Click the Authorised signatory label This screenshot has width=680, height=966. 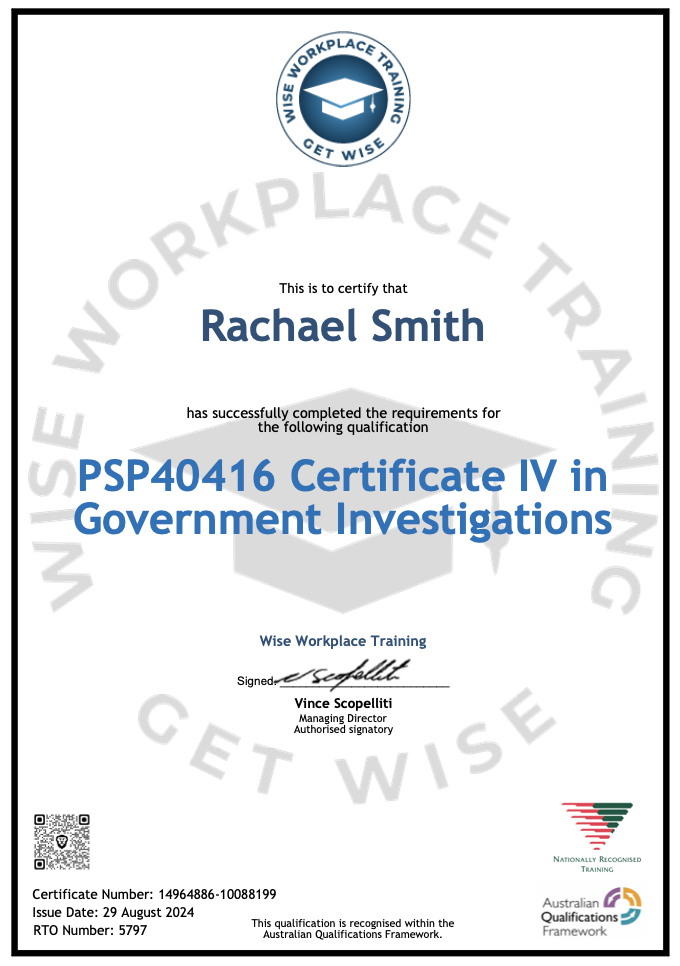(343, 730)
